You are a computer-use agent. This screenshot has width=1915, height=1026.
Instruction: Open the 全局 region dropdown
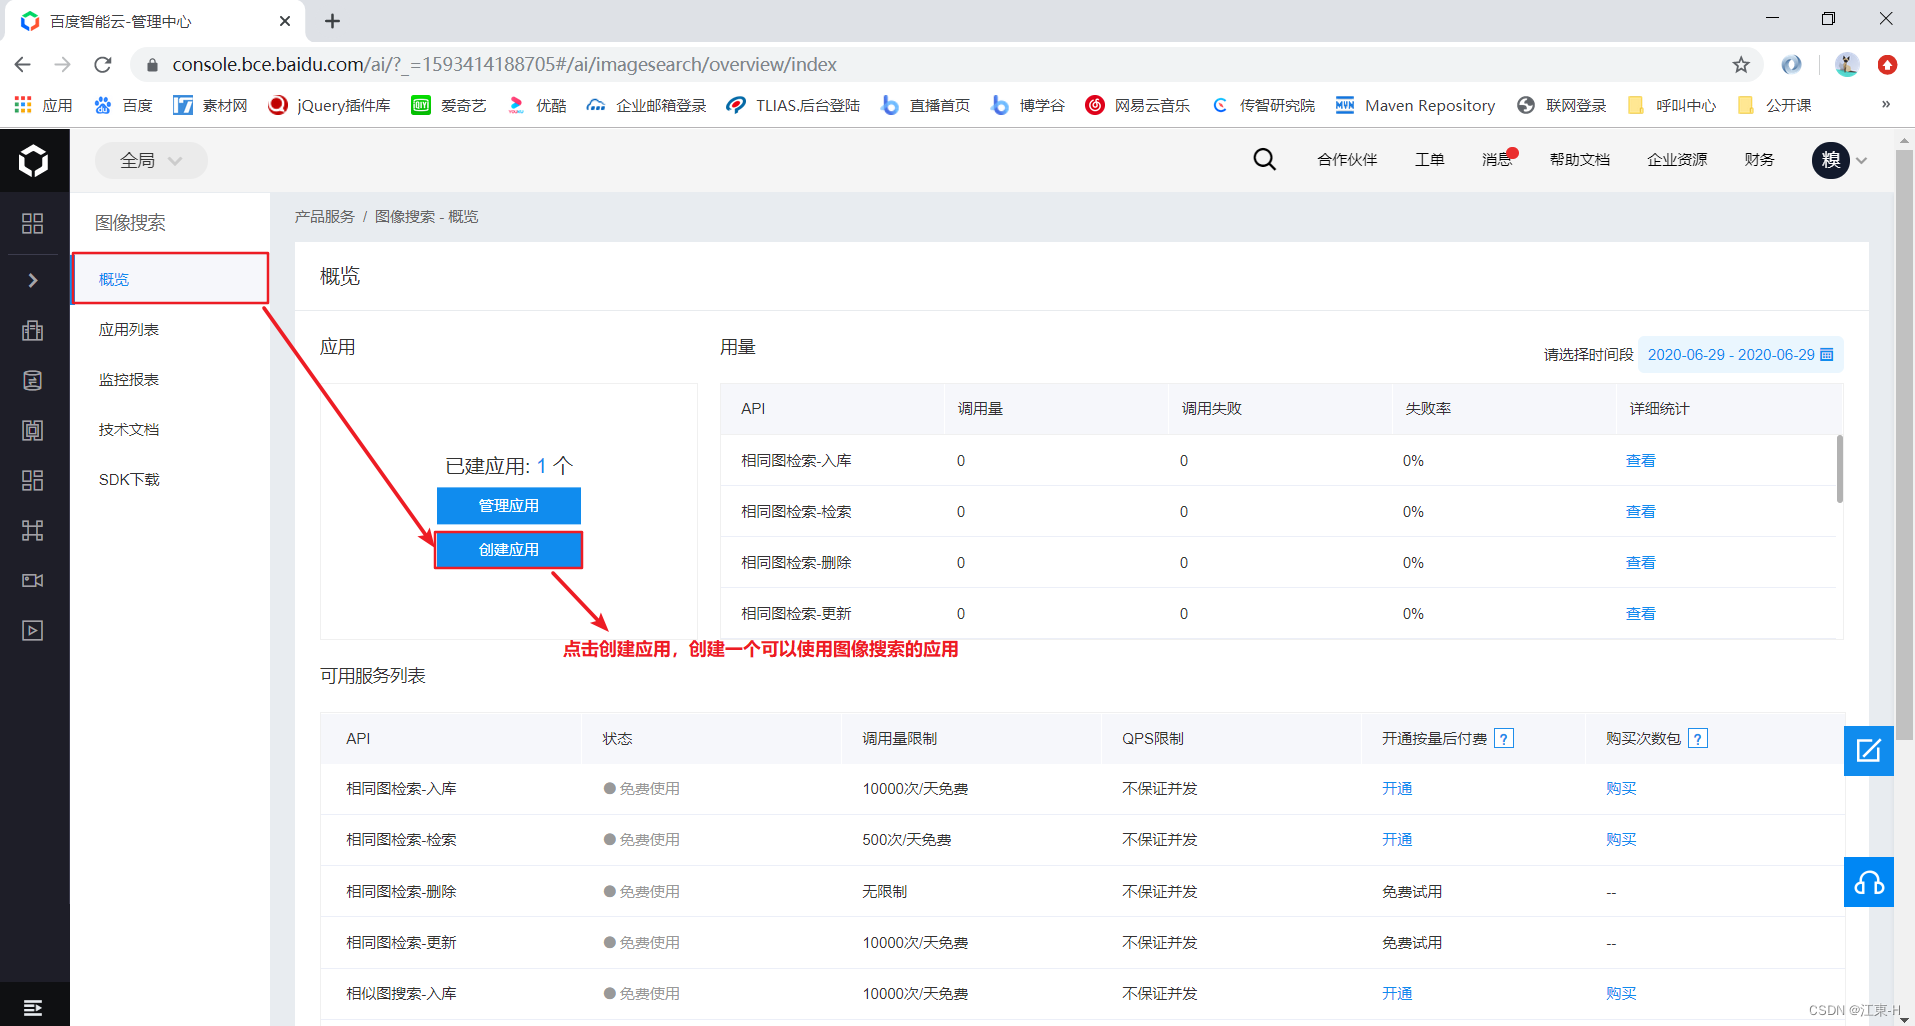[x=151, y=160]
